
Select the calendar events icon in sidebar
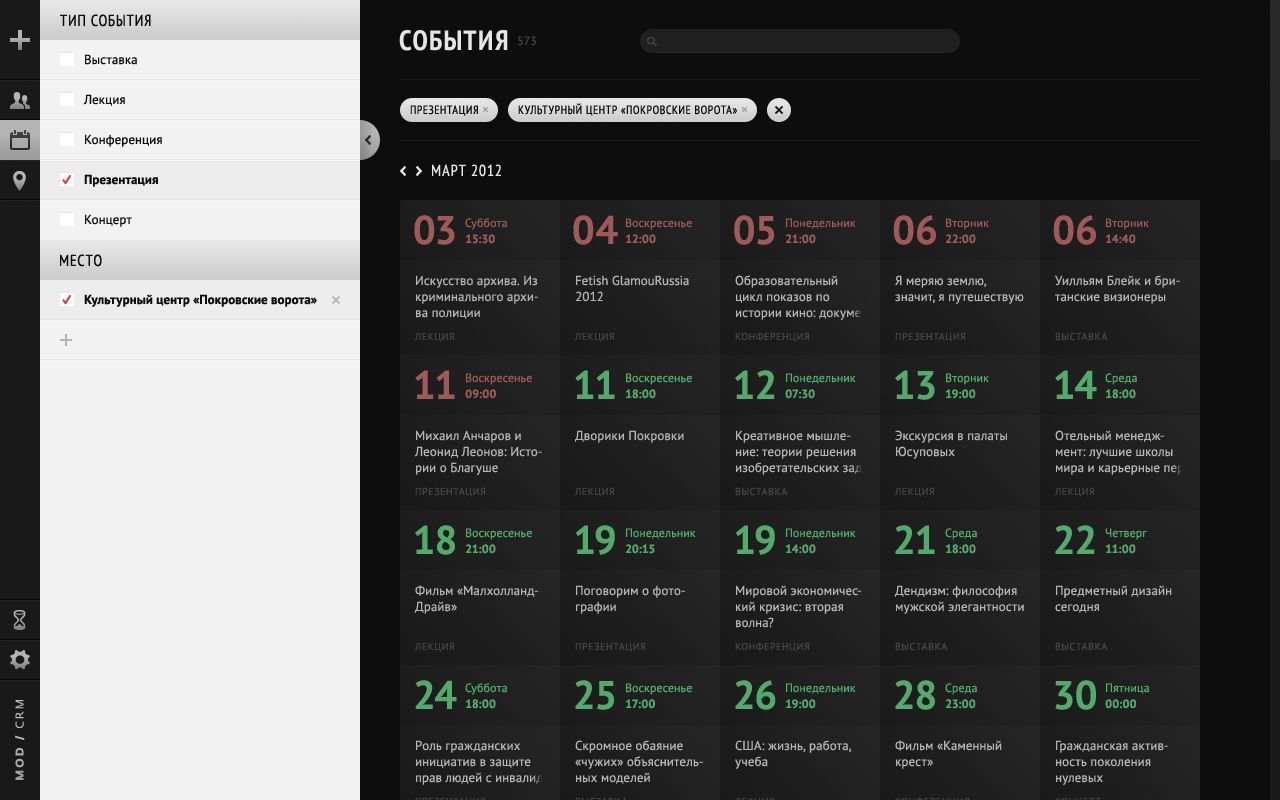point(19,140)
